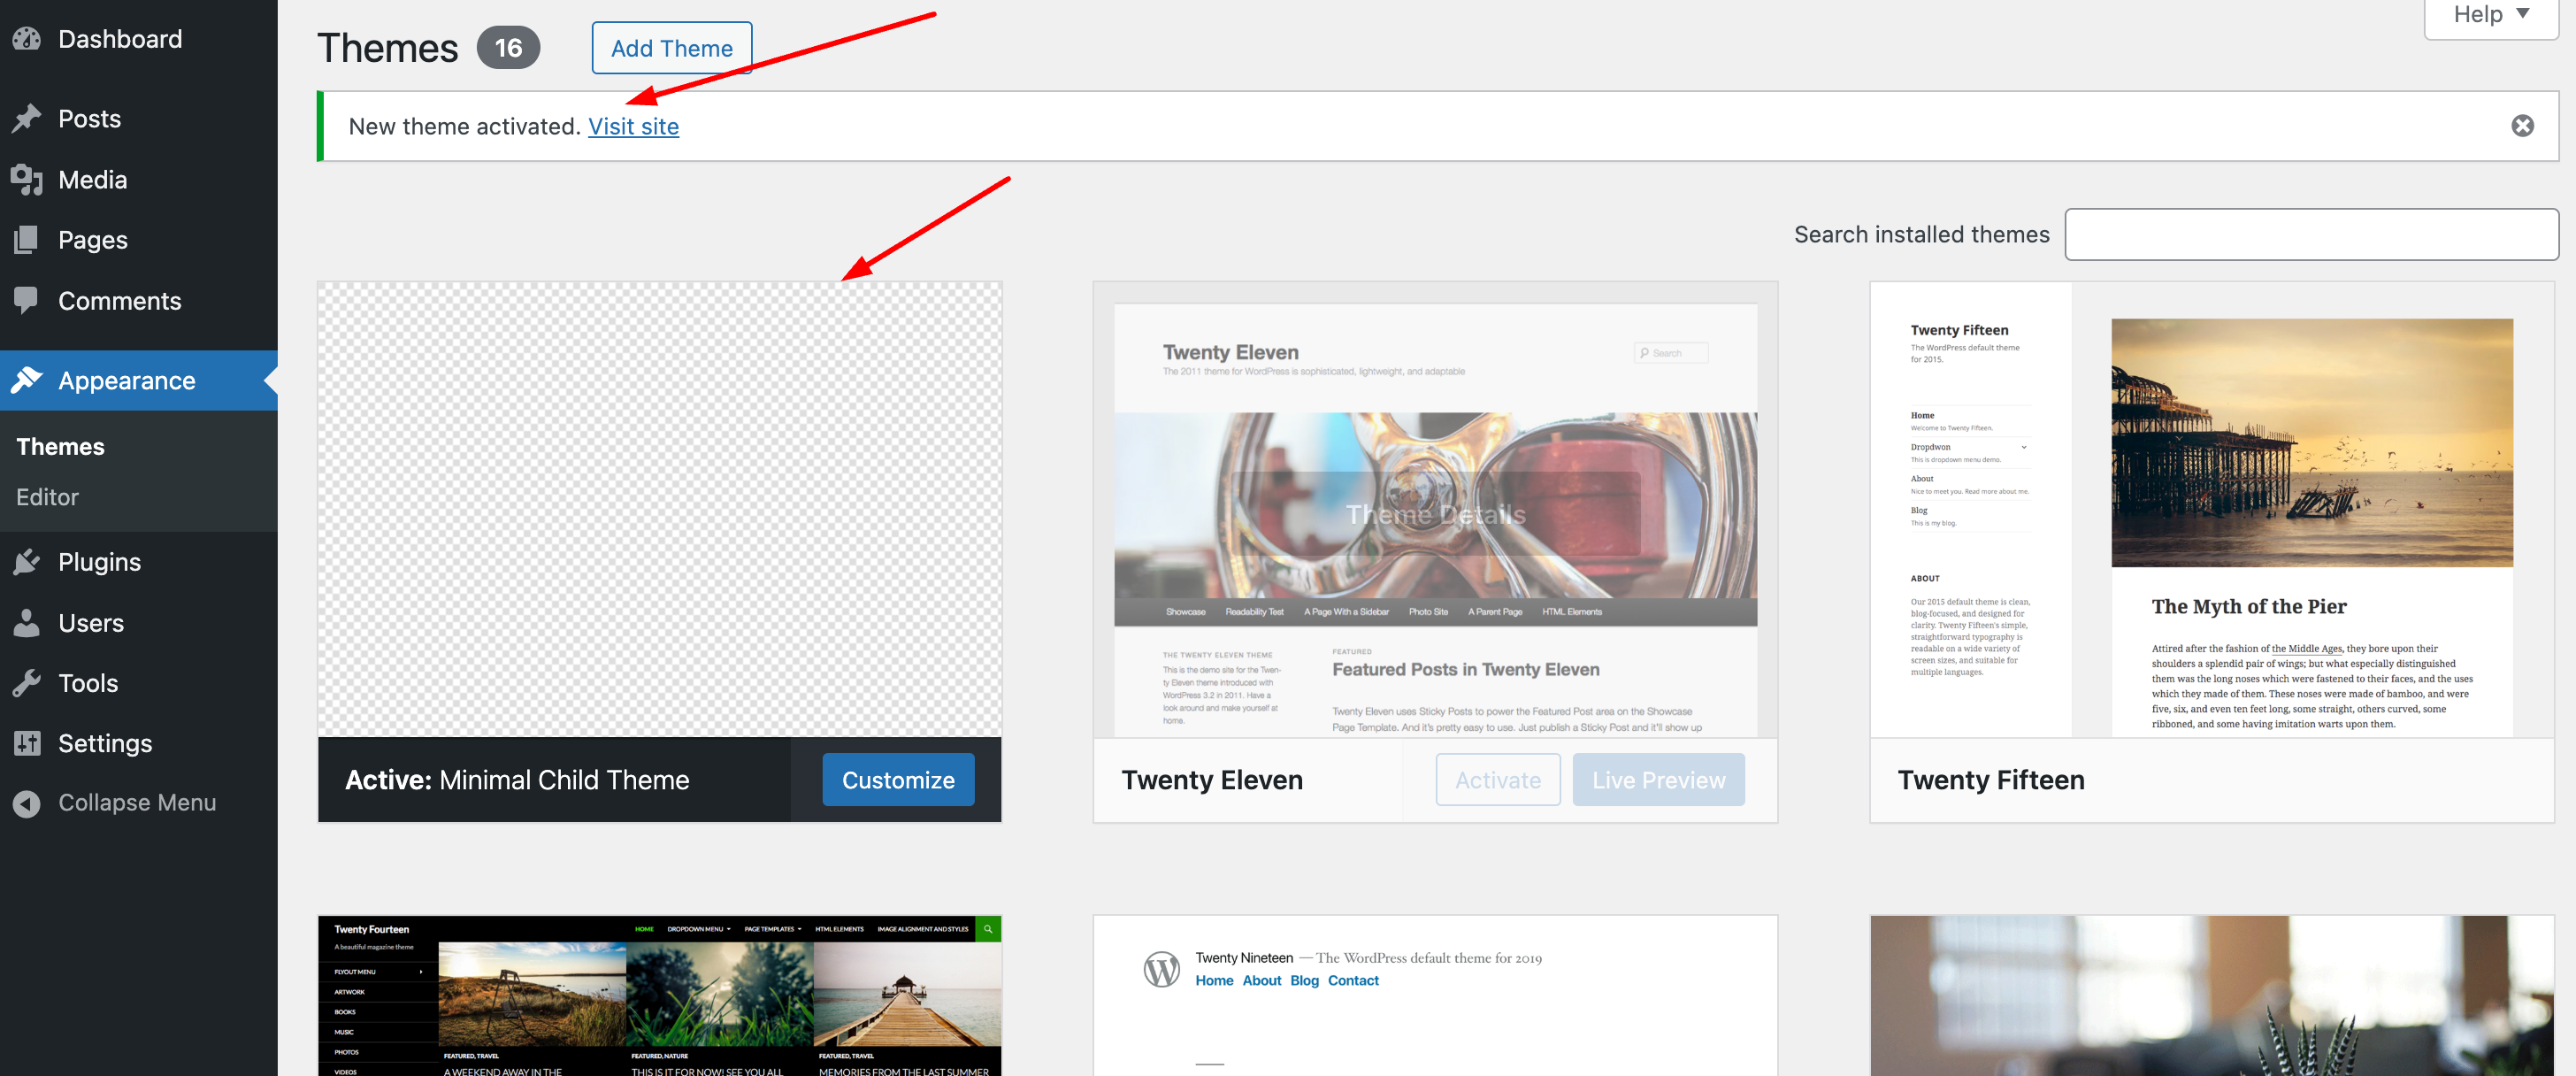Open the Editor submenu item
This screenshot has height=1076, width=2576.
click(47, 497)
